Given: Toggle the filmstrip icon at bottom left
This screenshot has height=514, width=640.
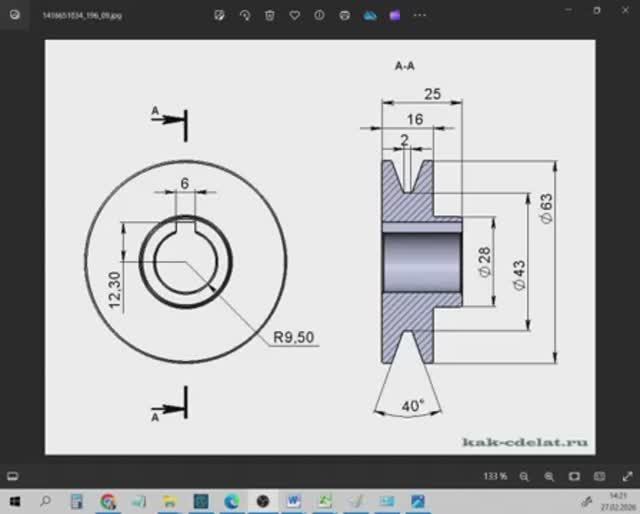Looking at the screenshot, I should click(x=13, y=476).
